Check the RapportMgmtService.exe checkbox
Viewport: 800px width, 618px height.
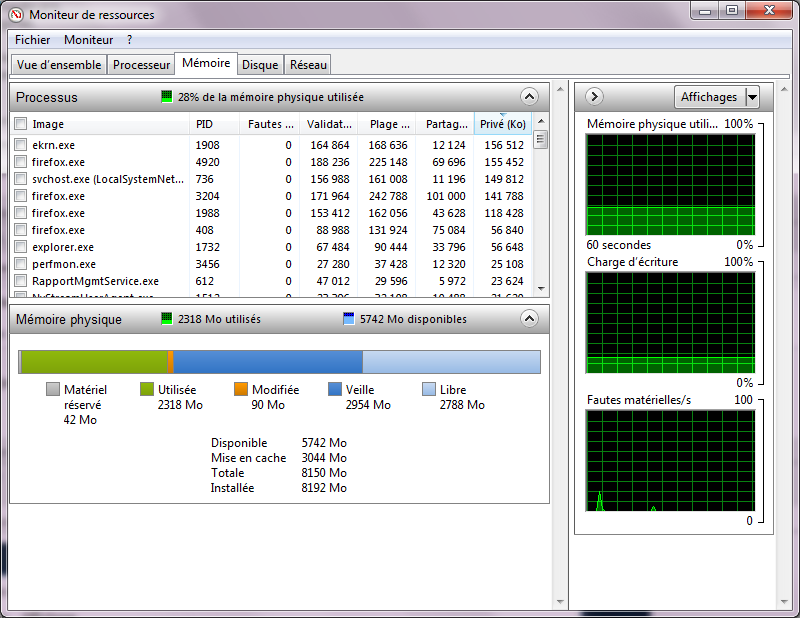point(20,281)
